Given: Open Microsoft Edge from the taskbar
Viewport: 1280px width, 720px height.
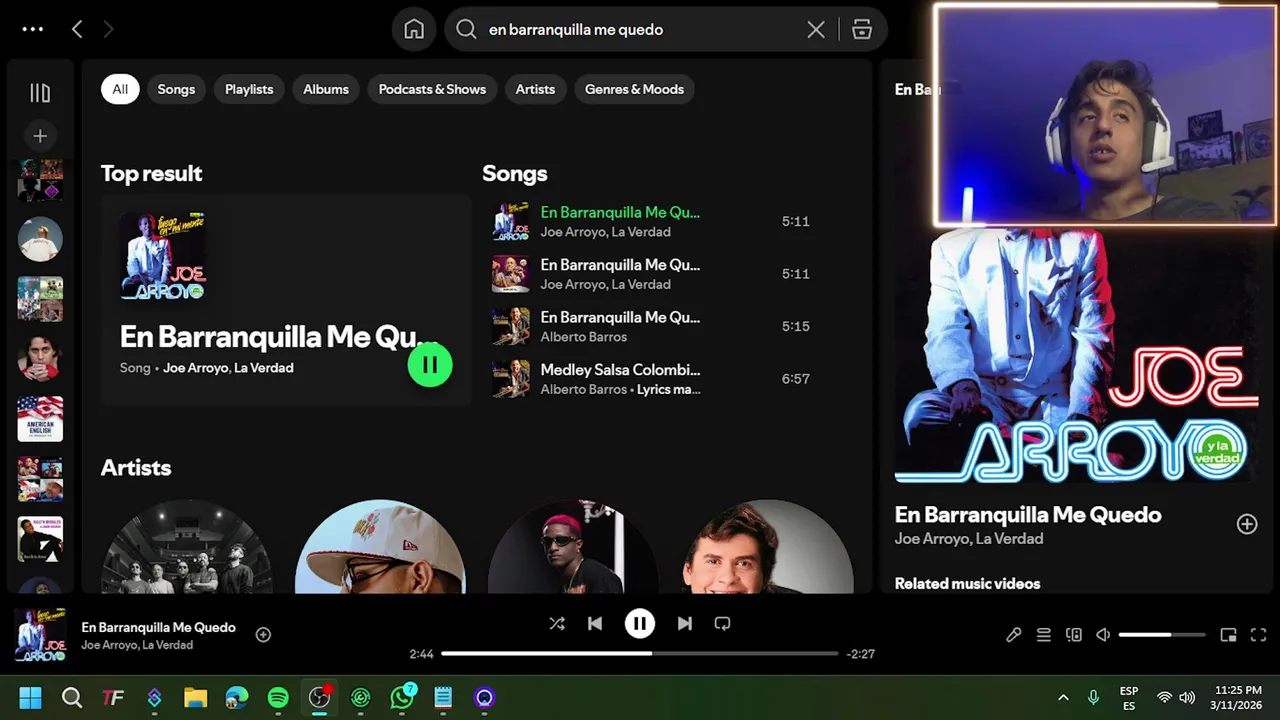Looking at the screenshot, I should coord(237,698).
